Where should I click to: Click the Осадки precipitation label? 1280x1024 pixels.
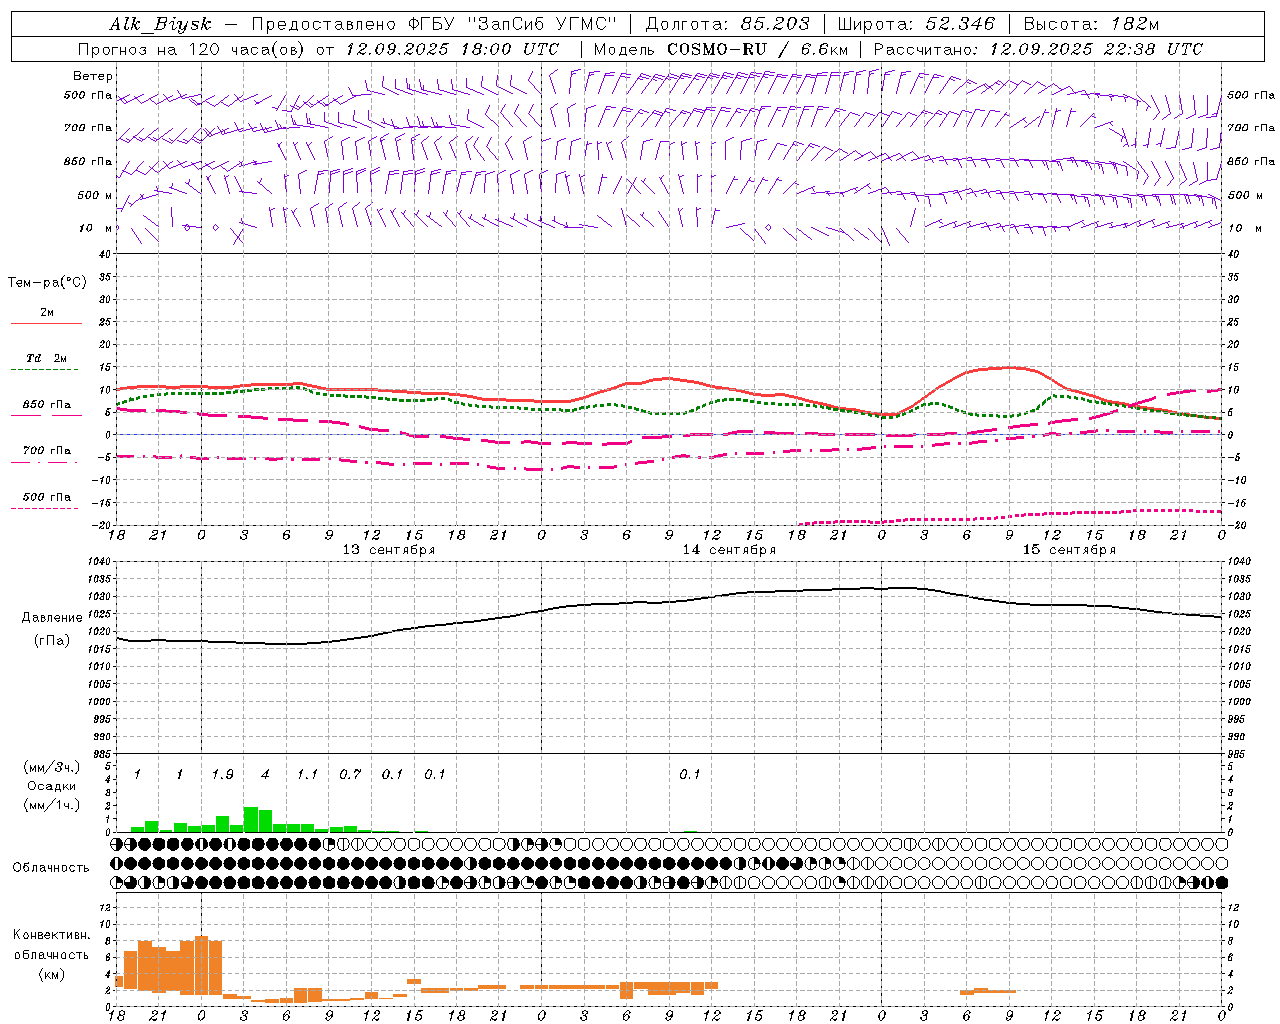(x=52, y=786)
